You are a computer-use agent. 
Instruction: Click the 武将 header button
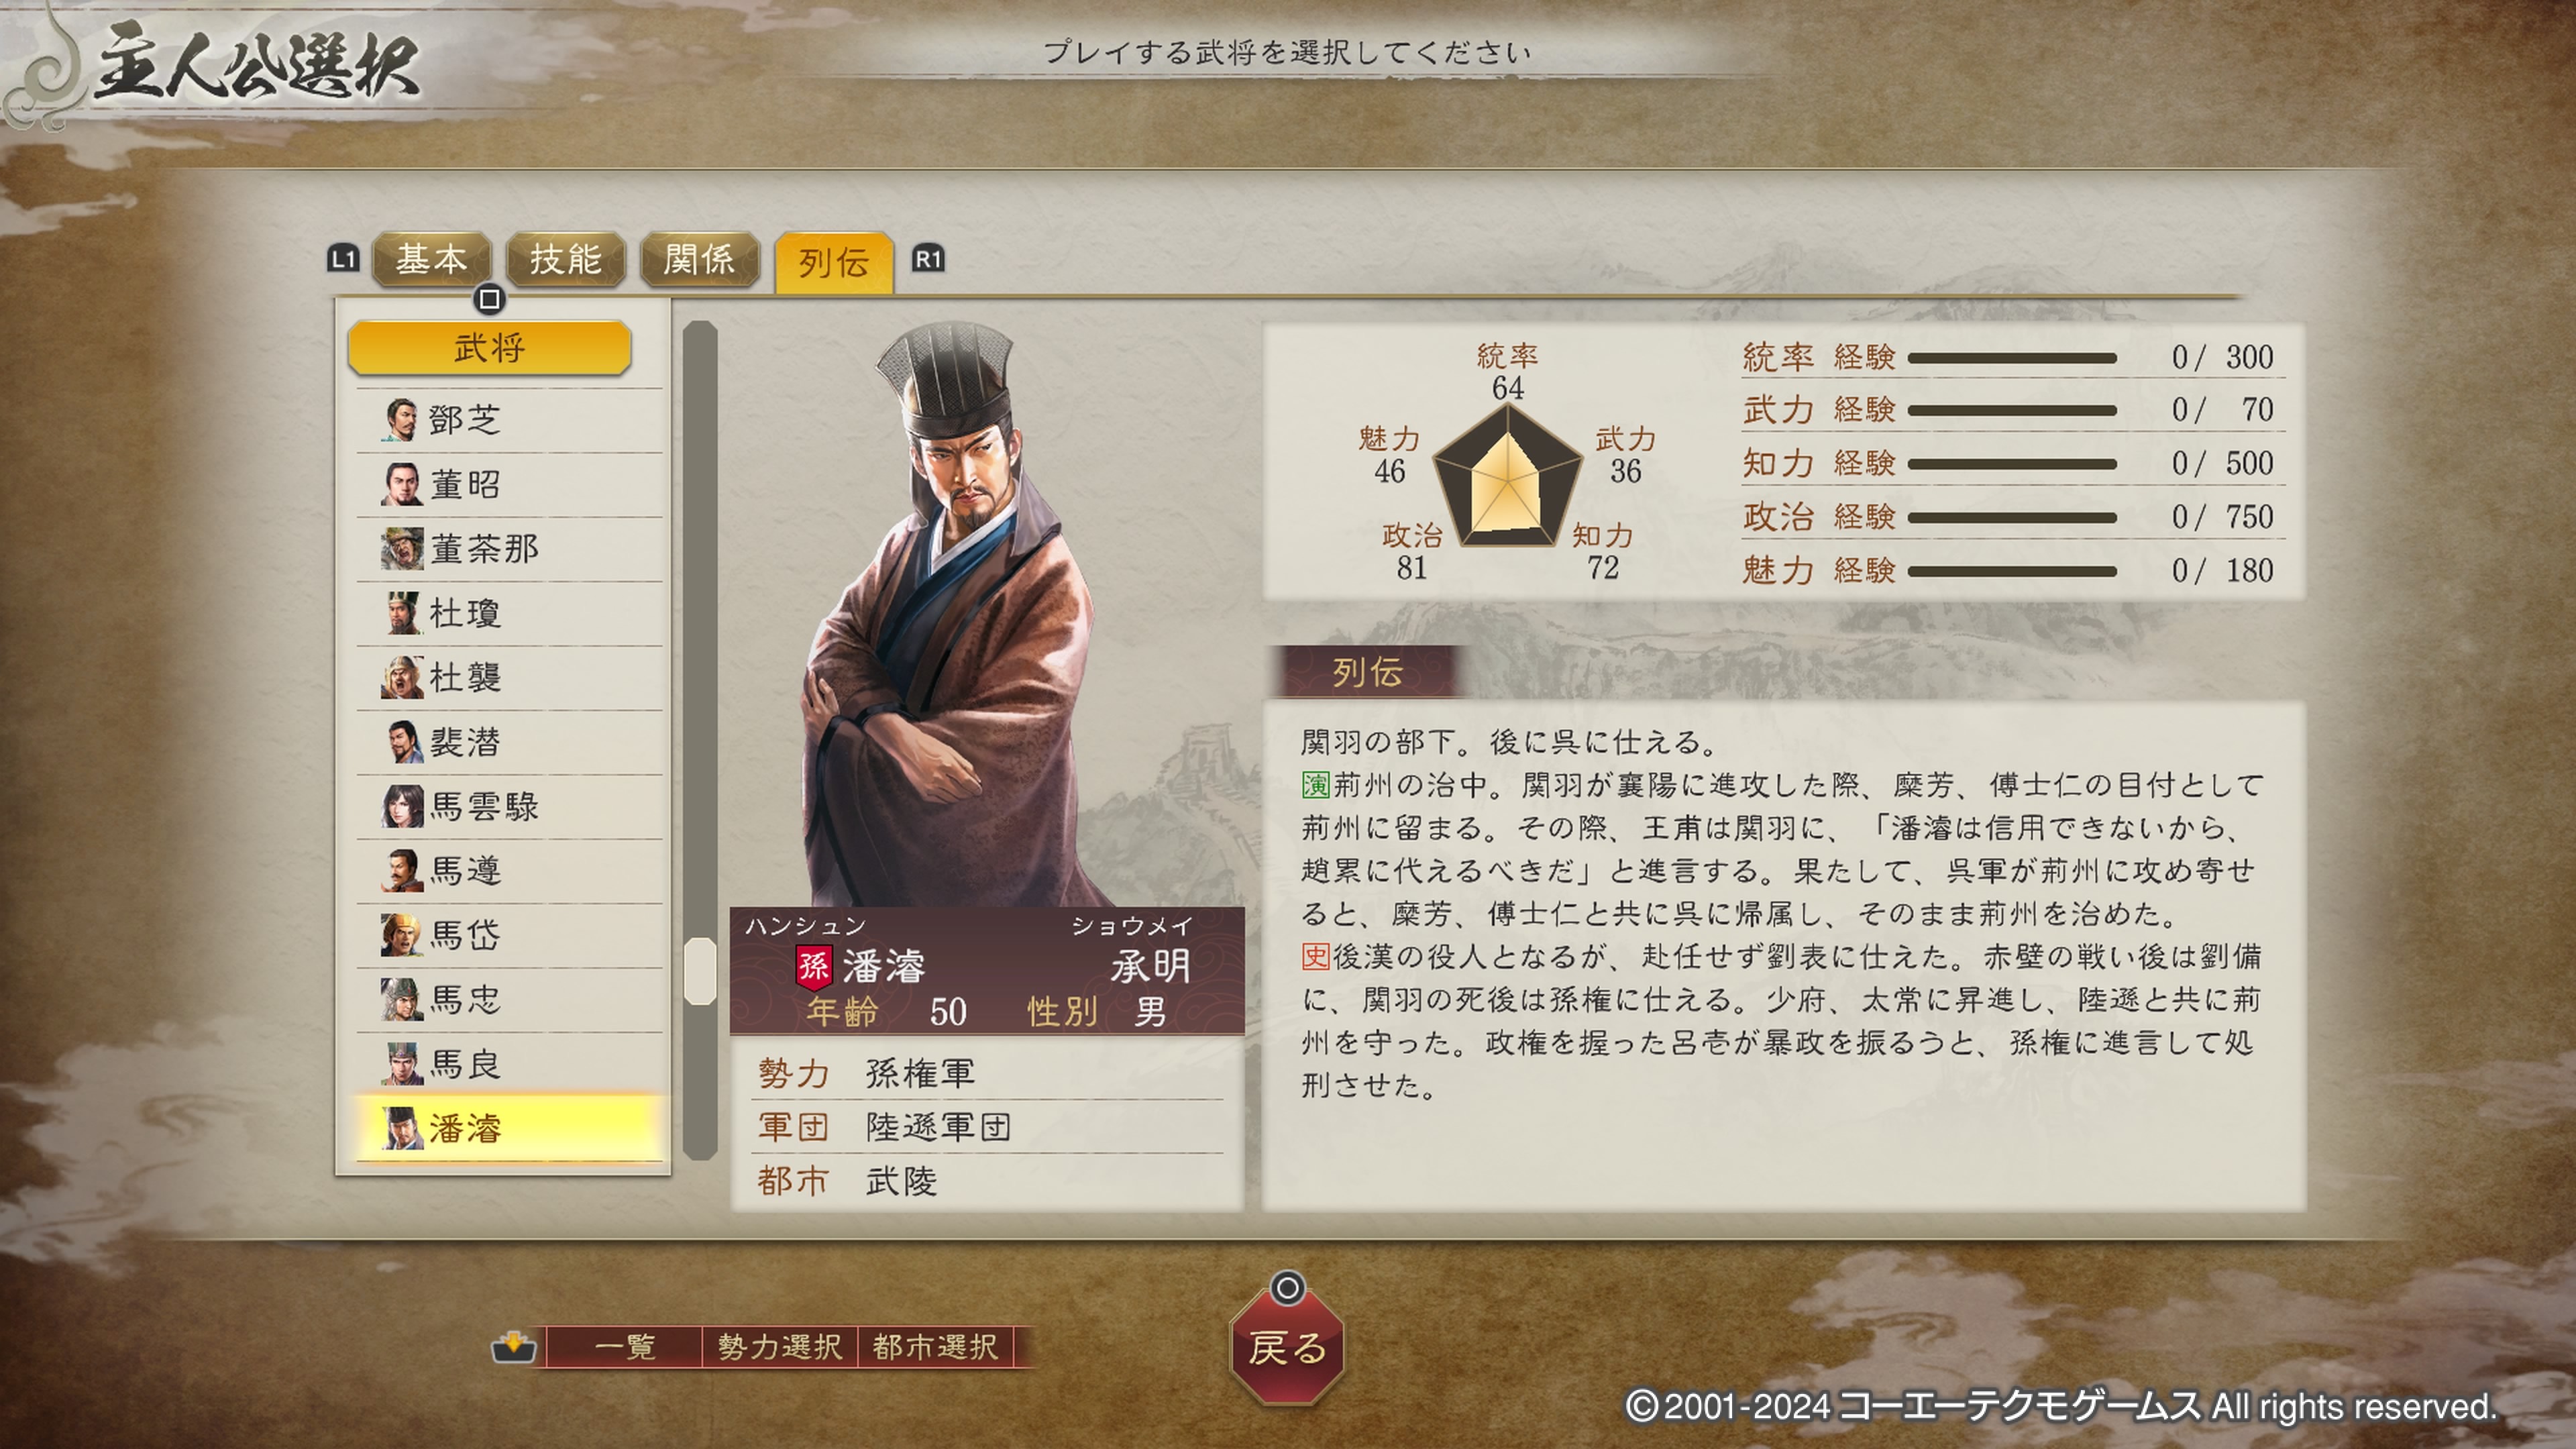click(x=489, y=348)
